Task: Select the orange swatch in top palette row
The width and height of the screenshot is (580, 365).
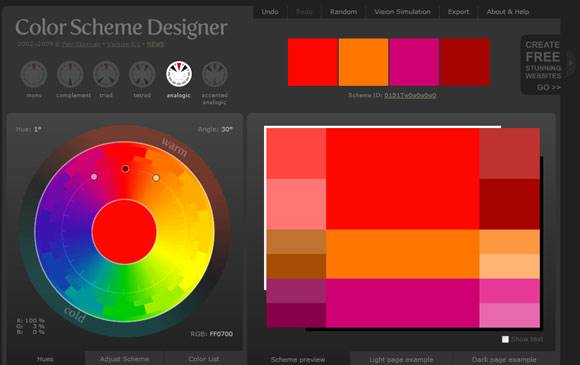Action: tap(364, 62)
